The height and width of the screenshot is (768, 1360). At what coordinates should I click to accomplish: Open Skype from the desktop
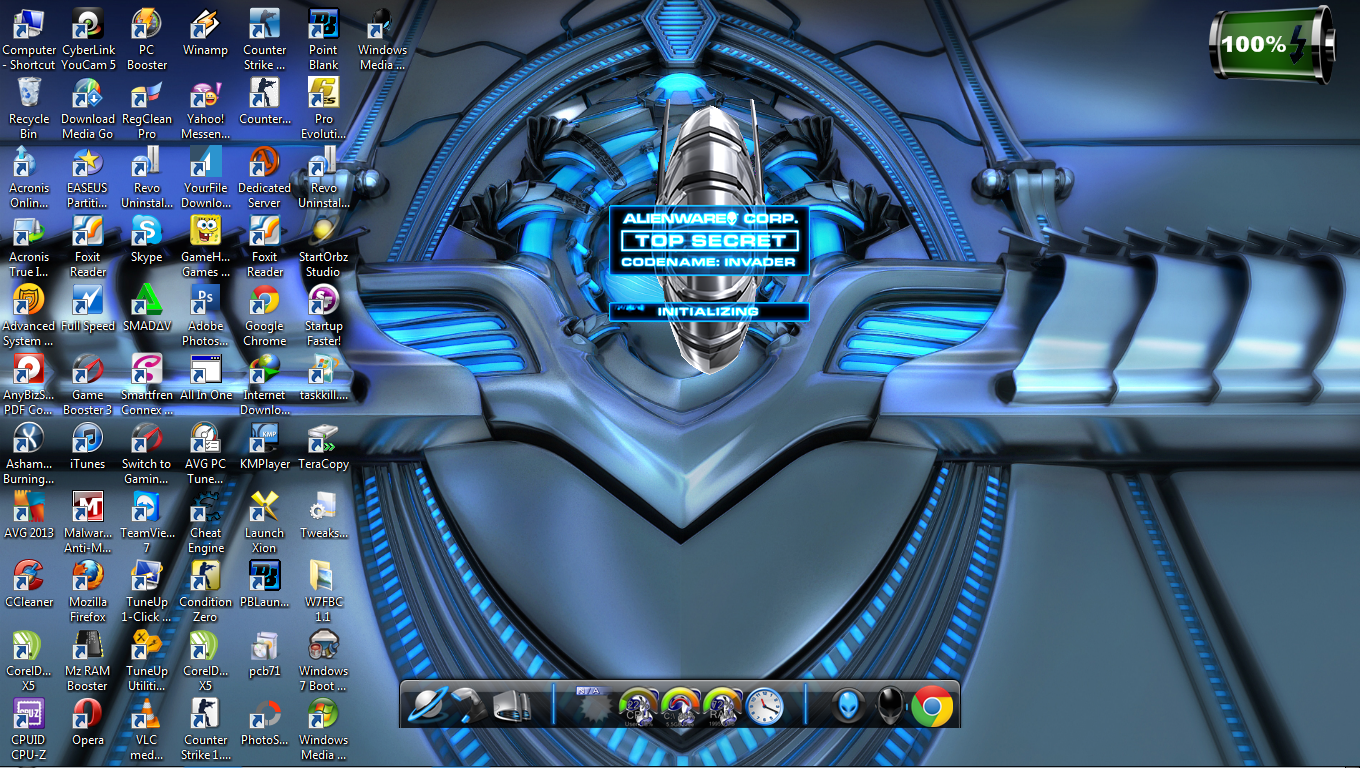click(x=147, y=239)
